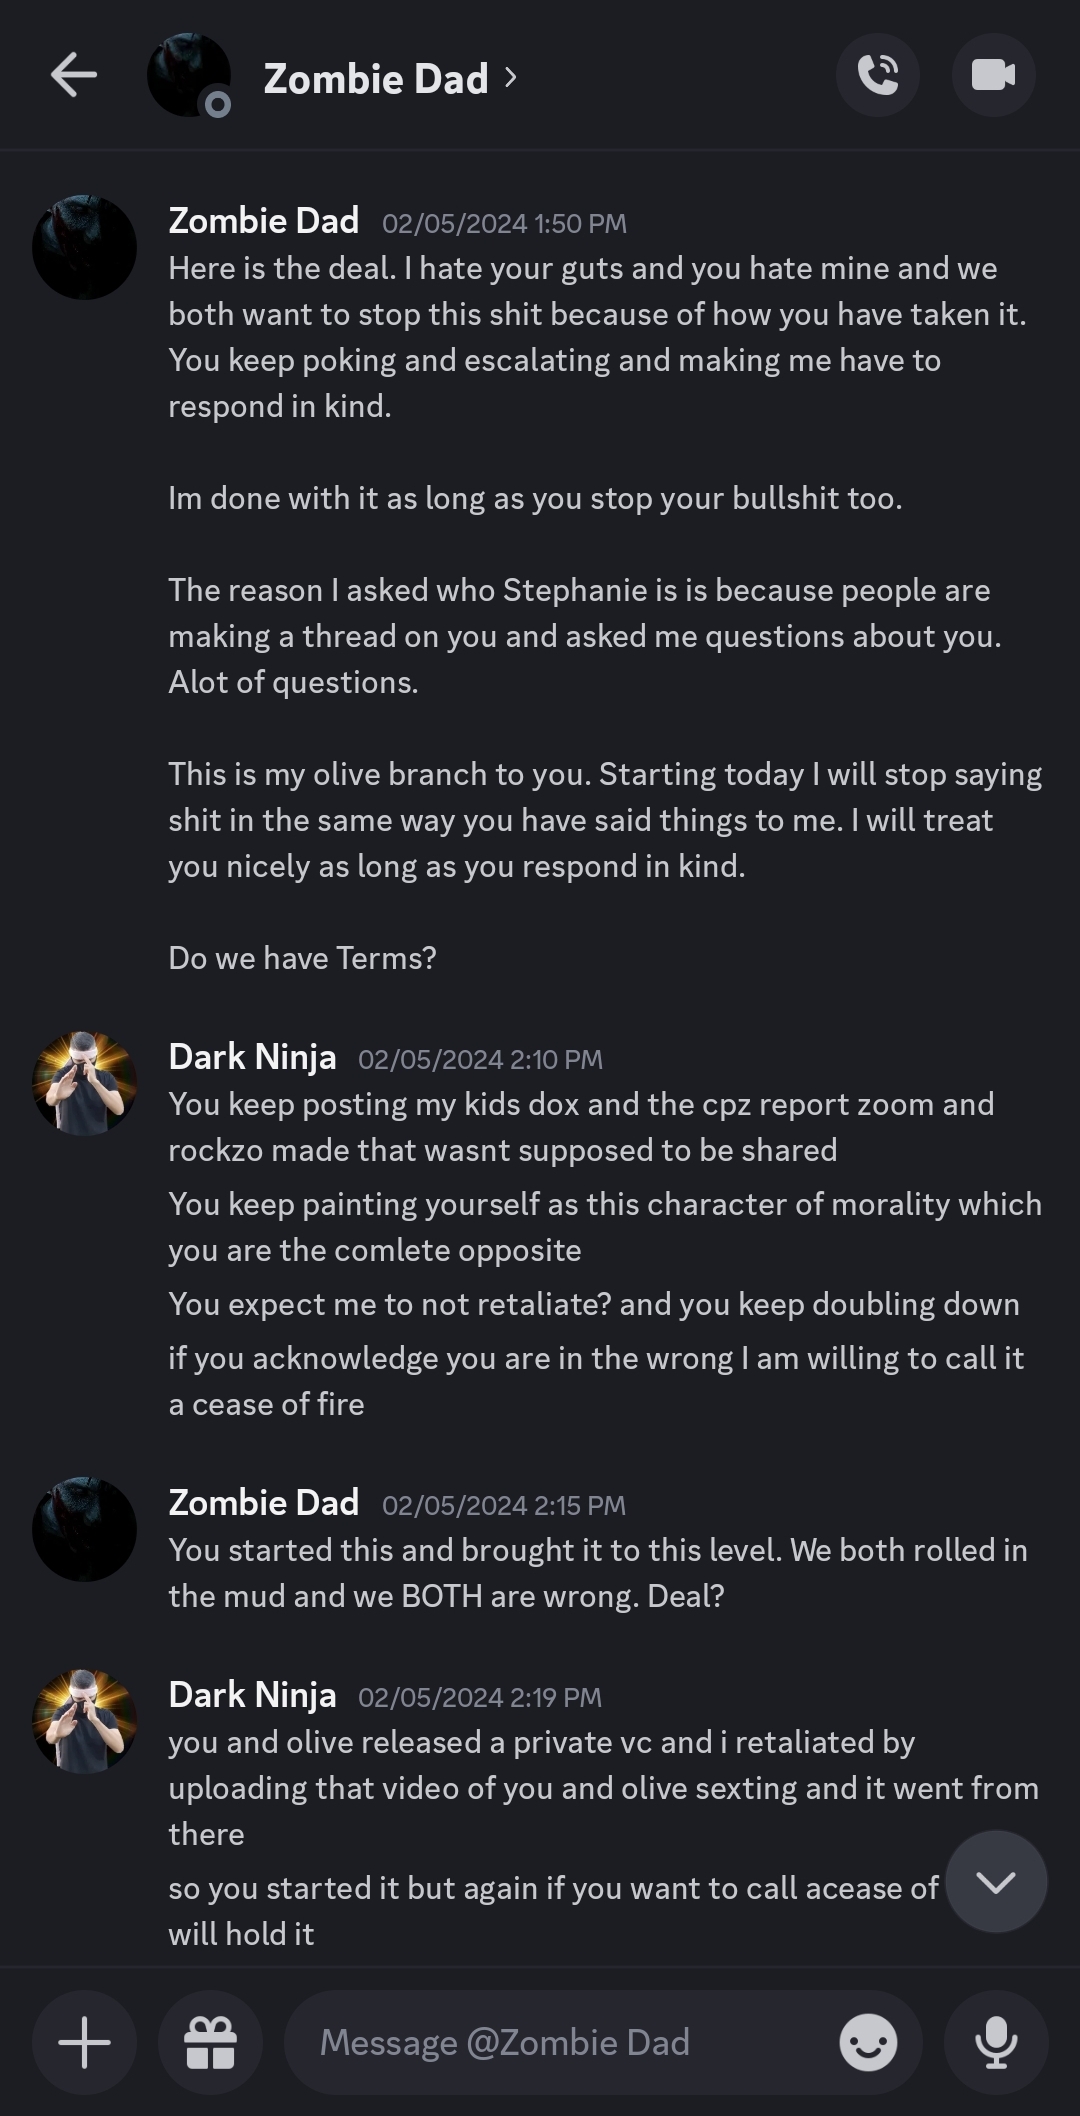Tap the back arrow icon
1080x2116 pixels.
(74, 76)
